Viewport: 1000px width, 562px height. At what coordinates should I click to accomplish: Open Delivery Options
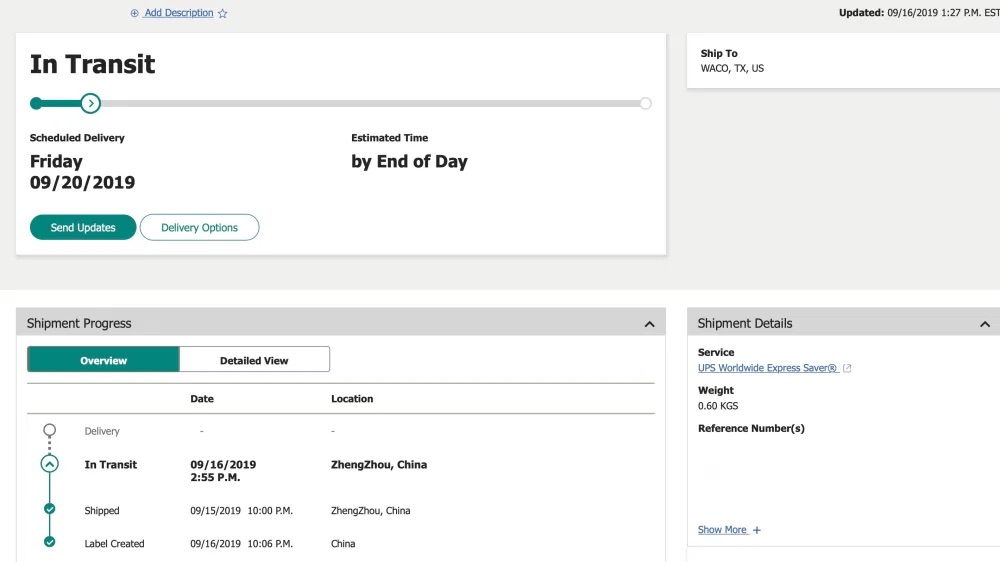click(x=199, y=228)
